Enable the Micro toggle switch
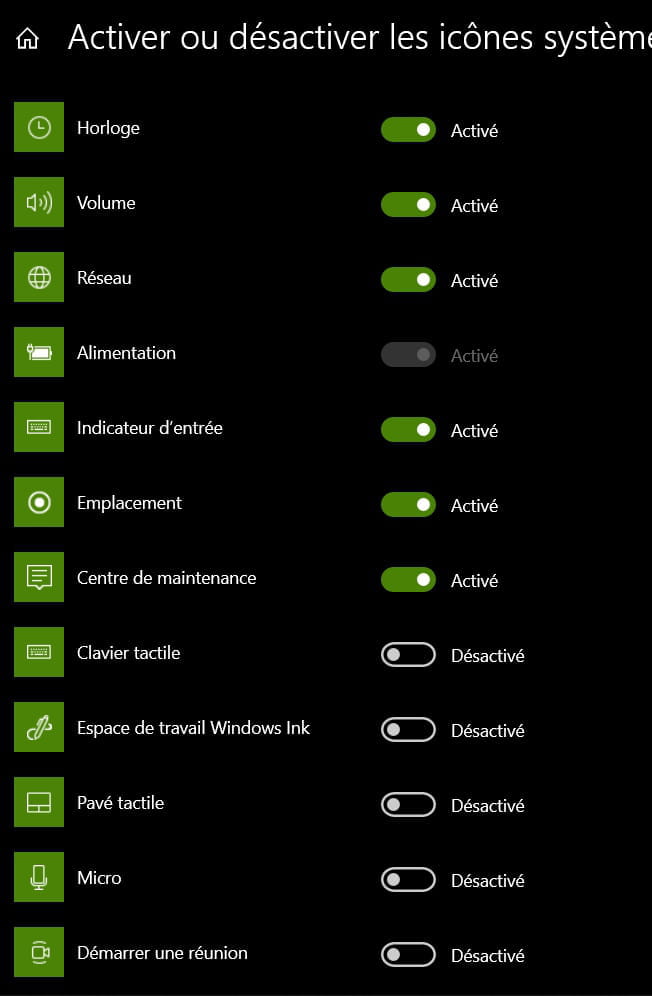The height and width of the screenshot is (996, 652). 408,879
